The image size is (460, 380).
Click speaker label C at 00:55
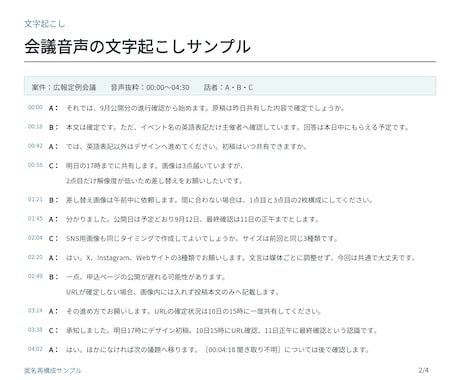(x=53, y=166)
